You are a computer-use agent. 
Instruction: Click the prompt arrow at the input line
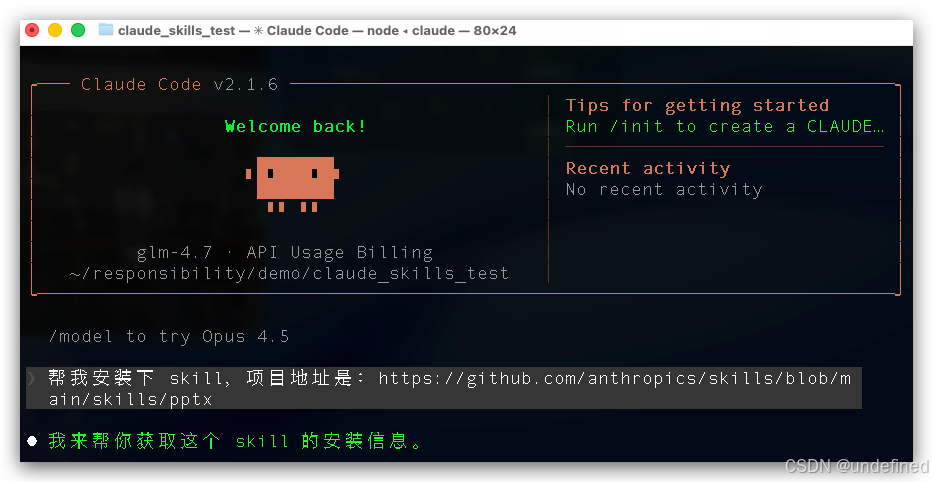pos(32,378)
